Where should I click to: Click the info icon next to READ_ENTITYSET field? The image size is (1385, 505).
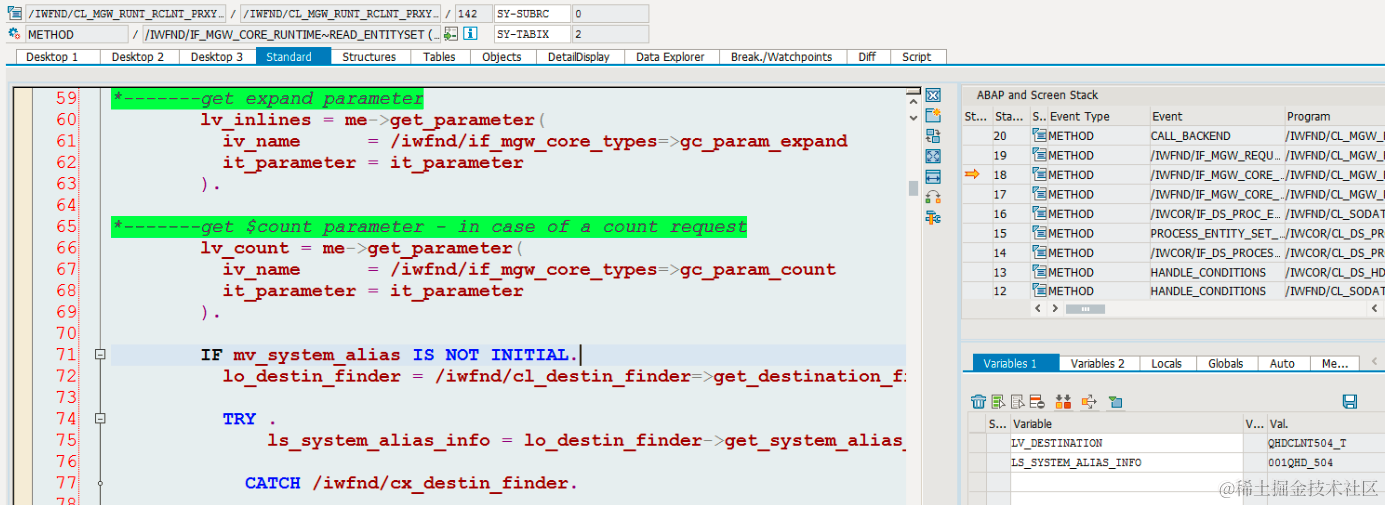click(470, 34)
